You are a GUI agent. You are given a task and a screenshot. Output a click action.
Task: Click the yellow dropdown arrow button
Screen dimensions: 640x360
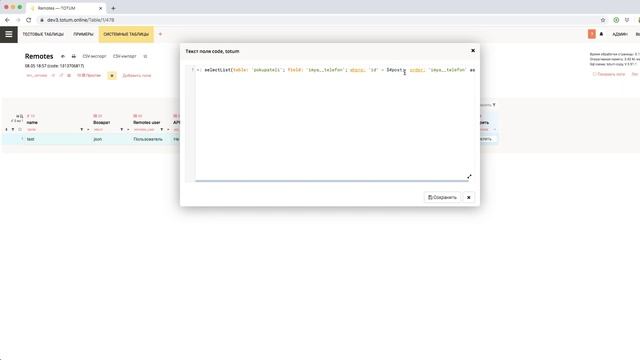tap(112, 76)
